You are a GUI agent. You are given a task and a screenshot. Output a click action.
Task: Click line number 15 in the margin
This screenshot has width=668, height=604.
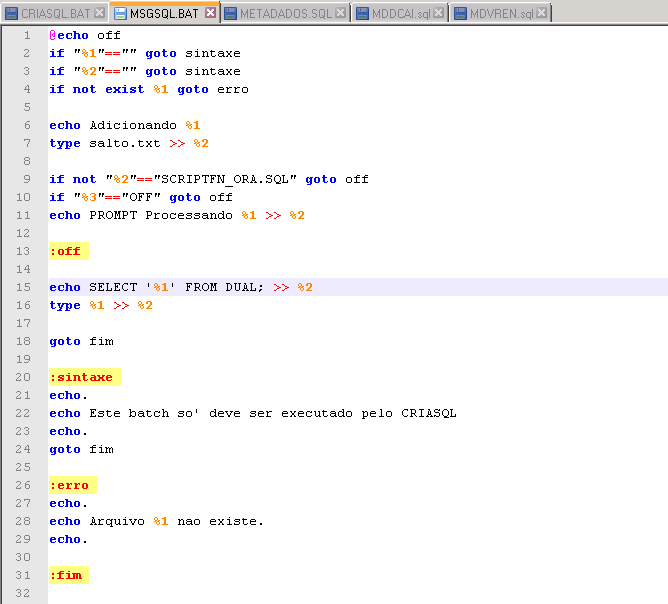coord(23,287)
